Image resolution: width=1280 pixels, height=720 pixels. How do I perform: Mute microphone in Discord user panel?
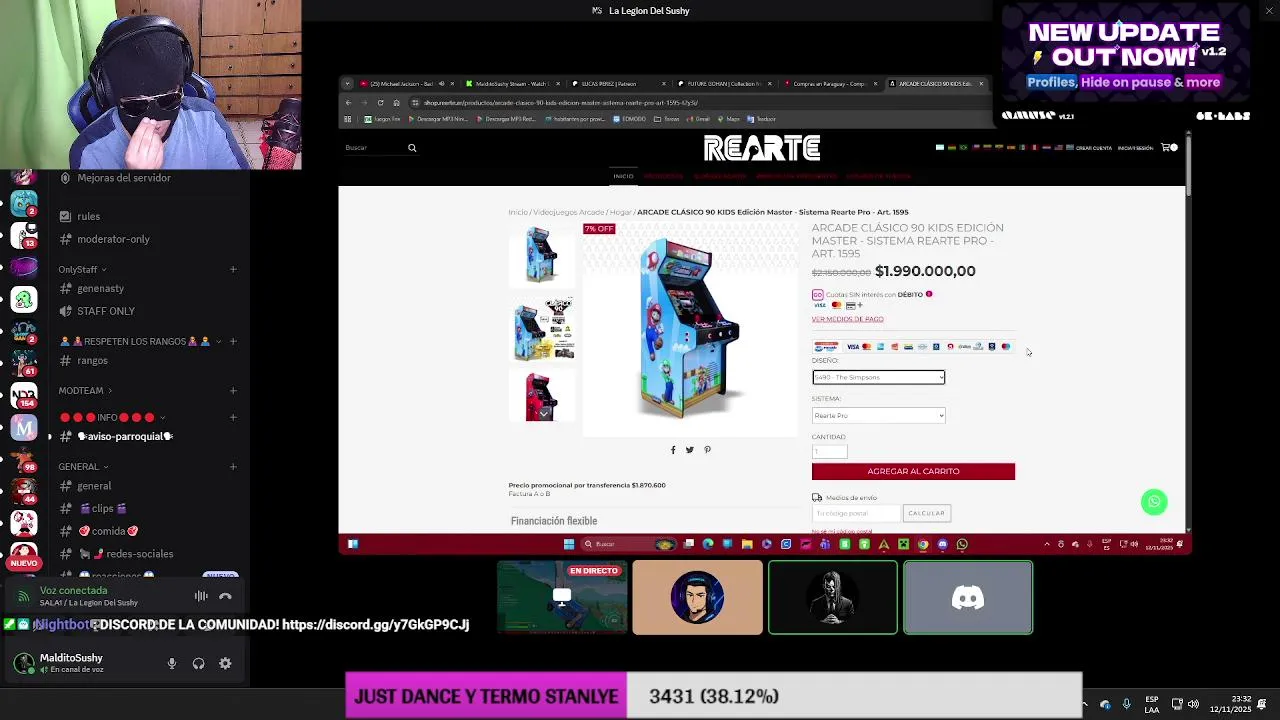(171, 663)
